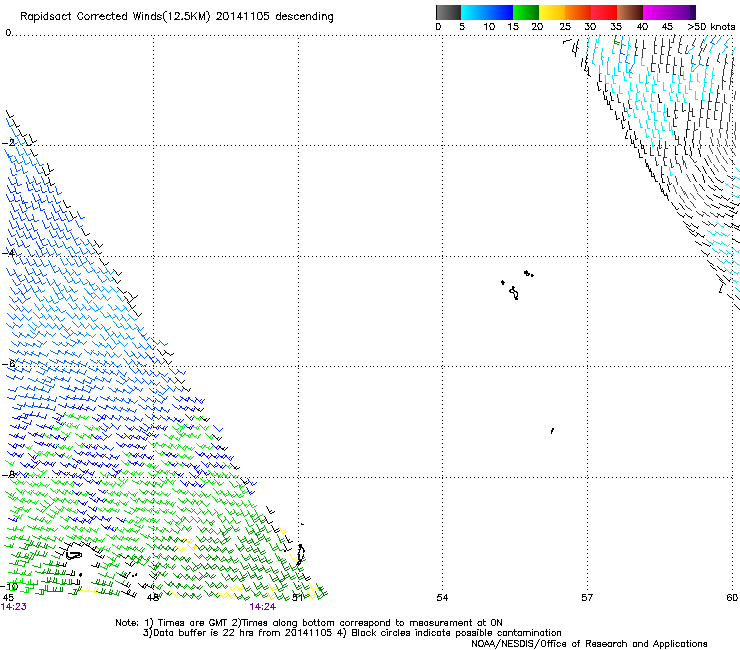Image resolution: width=740 pixels, height=650 pixels.
Task: Click the '25' label under the color scale
Action: tap(565, 27)
